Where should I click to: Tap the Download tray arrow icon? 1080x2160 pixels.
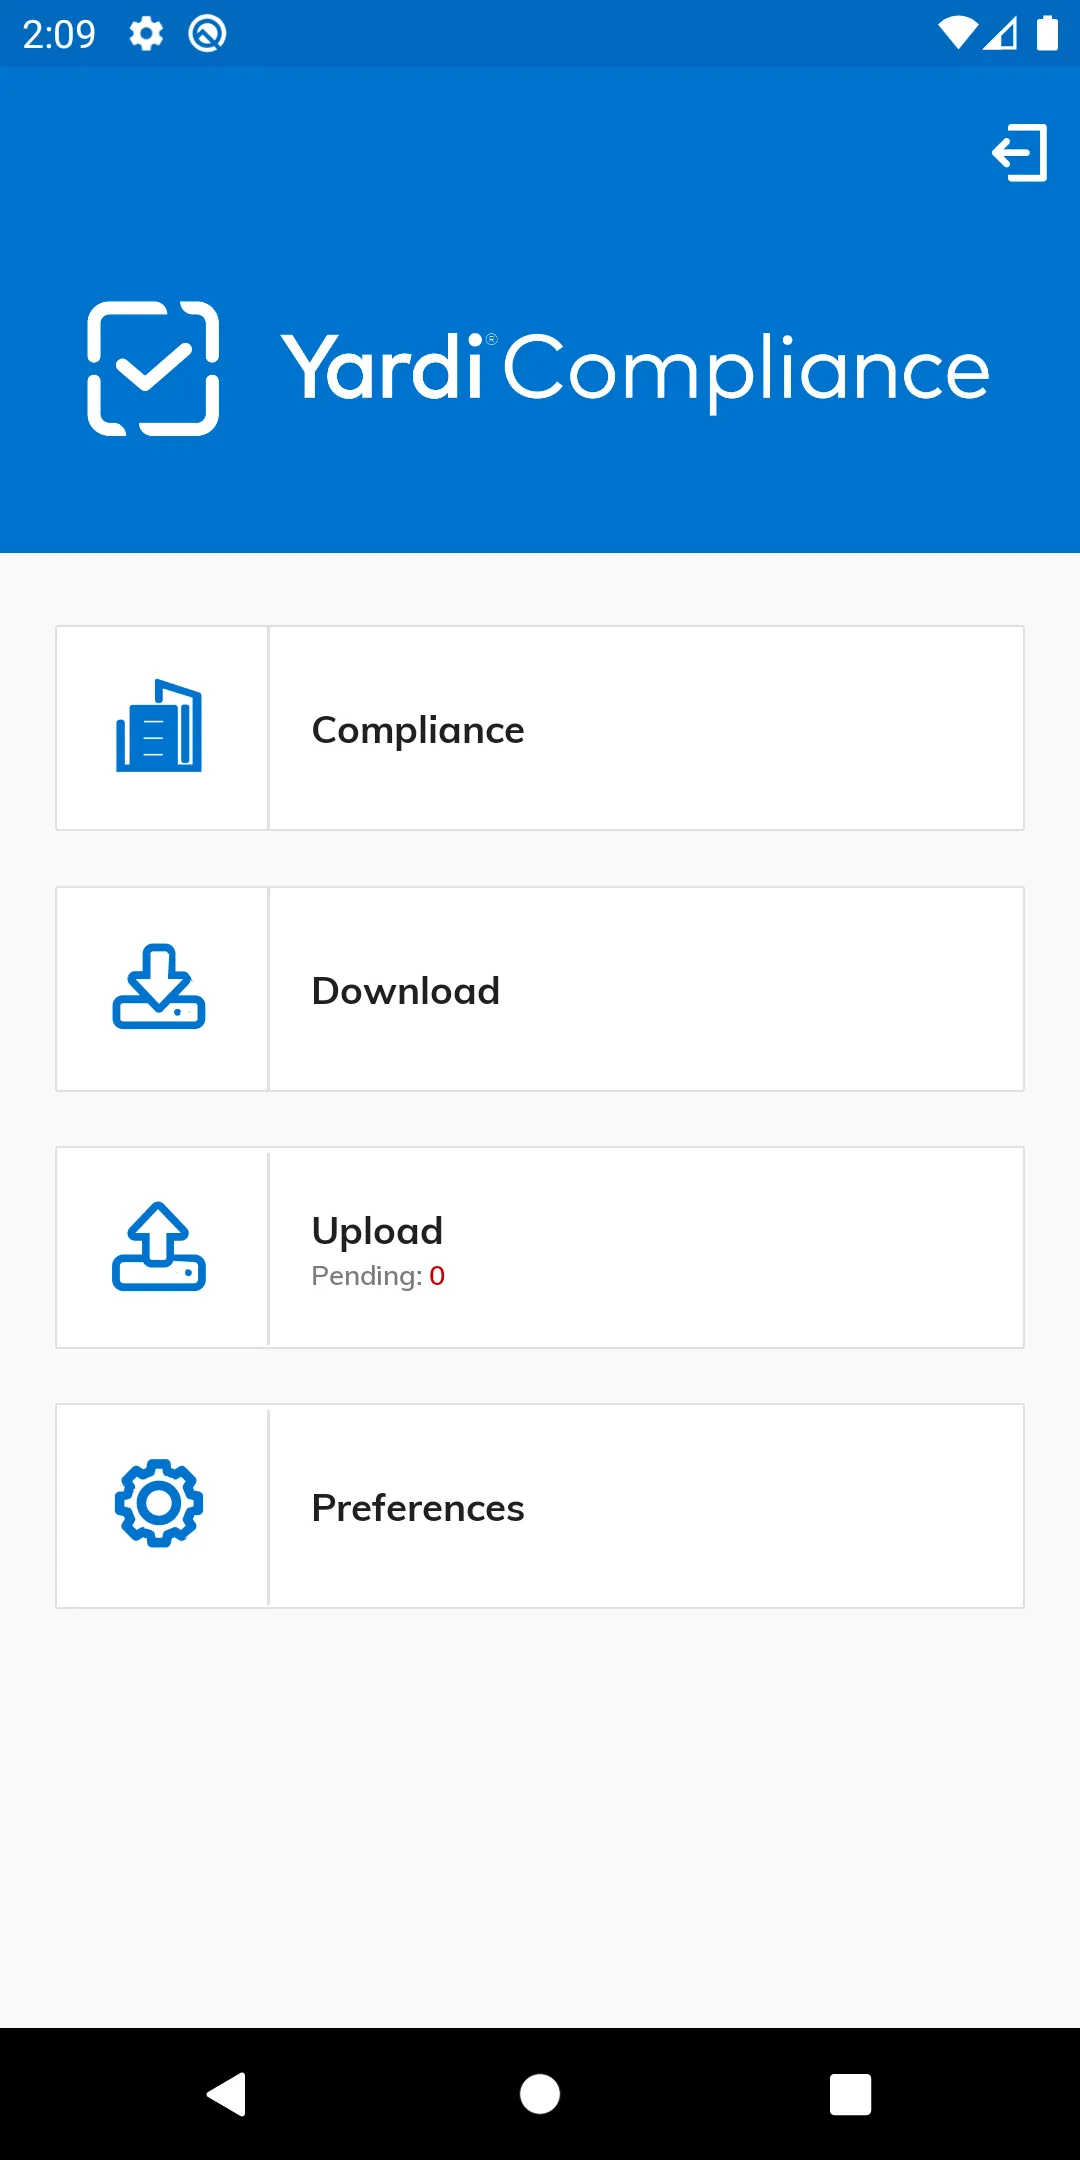click(x=159, y=986)
